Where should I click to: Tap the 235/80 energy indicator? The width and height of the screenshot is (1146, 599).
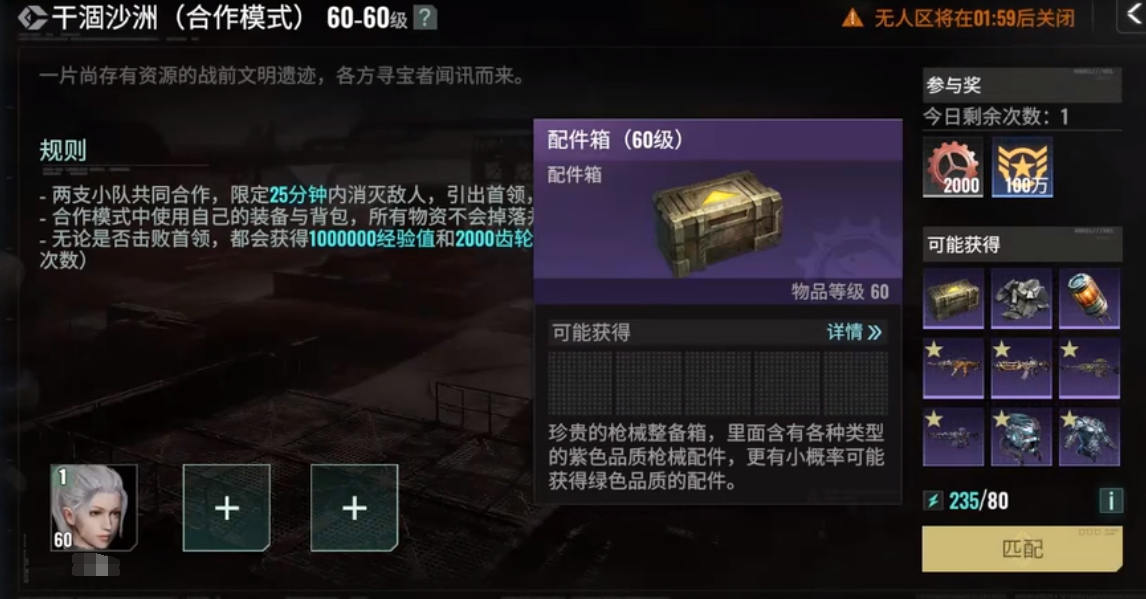[967, 500]
